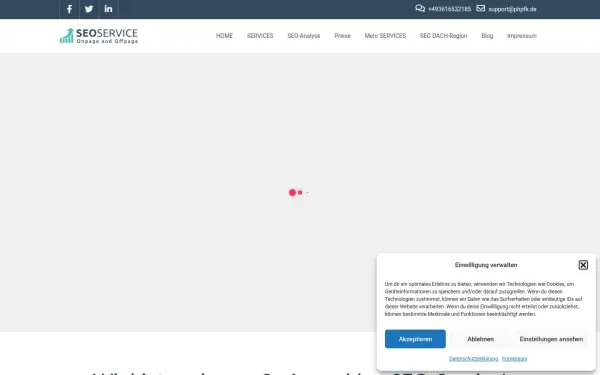Close the cookie consent dialog

click(x=583, y=265)
